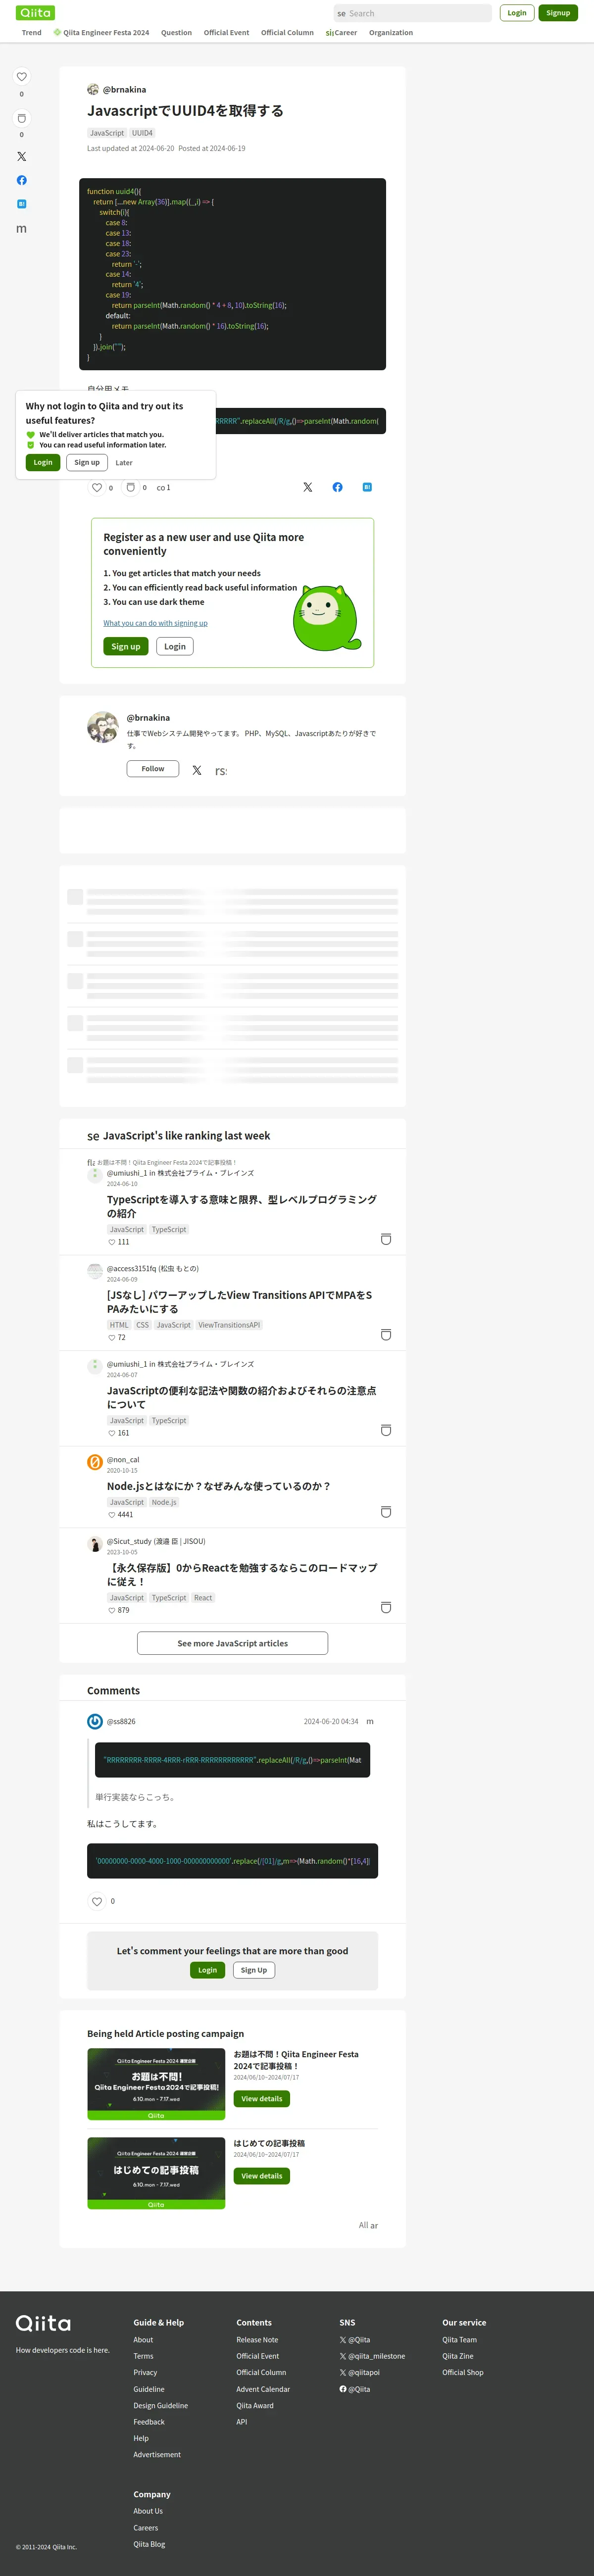This screenshot has width=594, height=2576.
Task: Click View details for お題は不問 campaign
Action: pyautogui.click(x=262, y=2099)
